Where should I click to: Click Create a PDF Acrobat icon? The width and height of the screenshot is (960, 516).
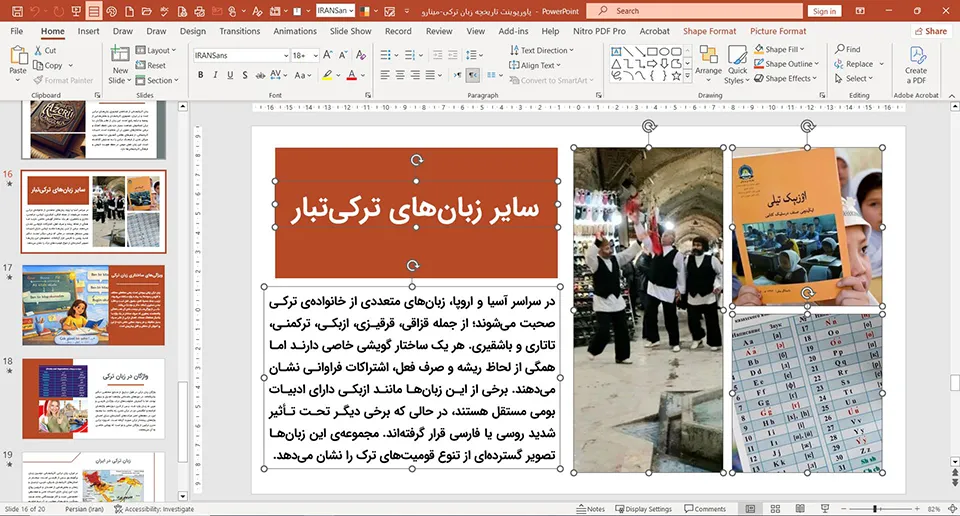click(x=916, y=56)
